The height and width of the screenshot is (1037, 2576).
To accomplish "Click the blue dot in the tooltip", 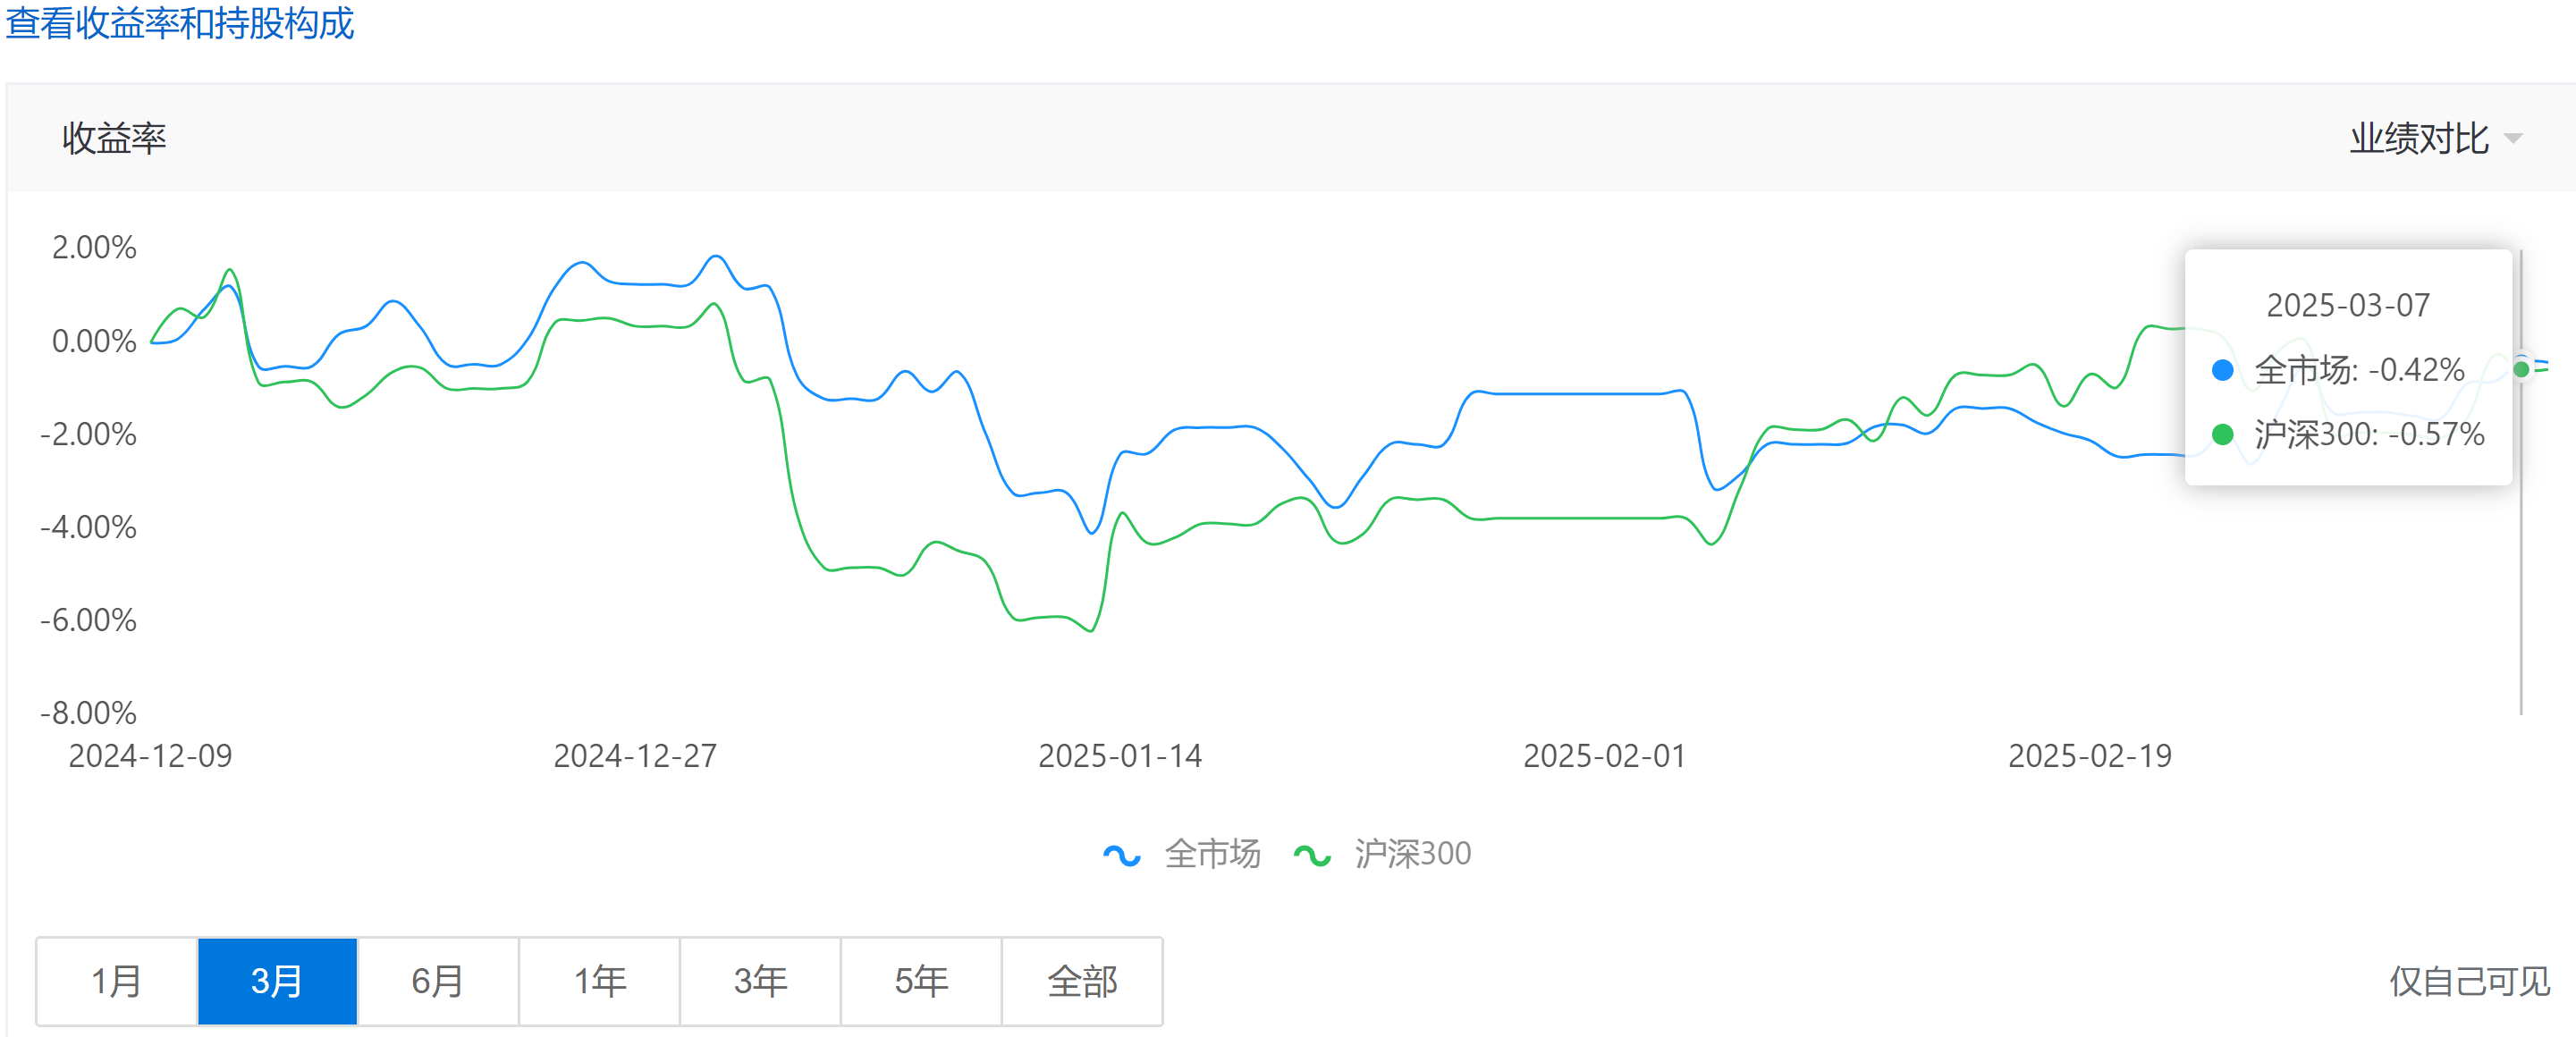I will 2222,370.
